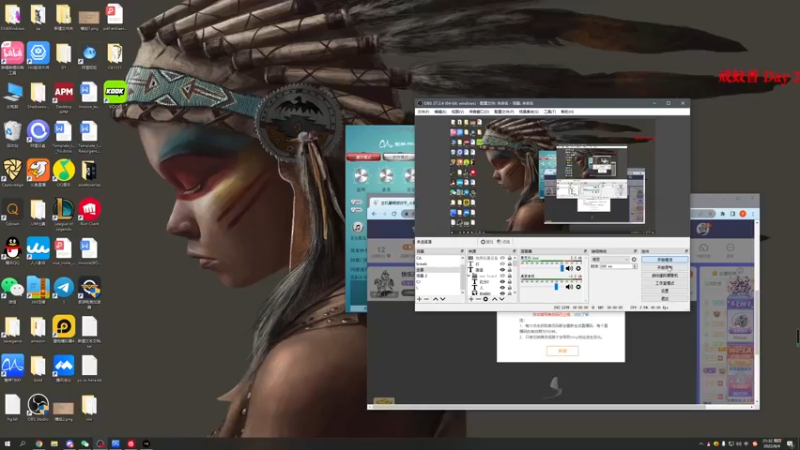Image resolution: width=800 pixels, height=450 pixels.
Task: Open the Qdown desktop shortcut
Action: click(12, 212)
